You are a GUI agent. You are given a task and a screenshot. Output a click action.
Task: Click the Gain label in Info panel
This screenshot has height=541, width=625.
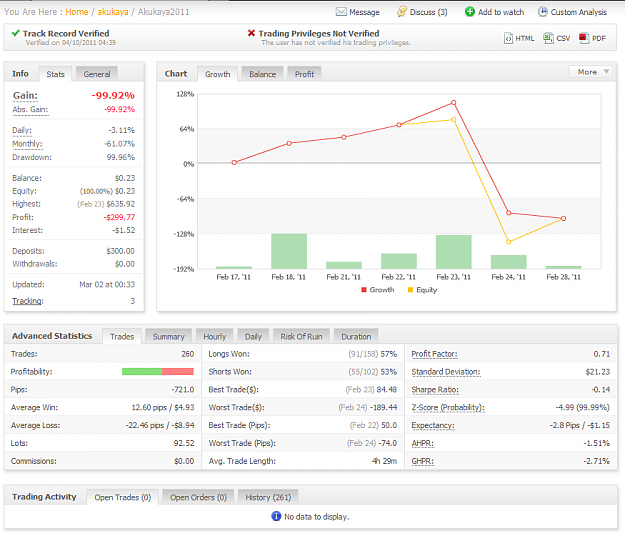25,96
